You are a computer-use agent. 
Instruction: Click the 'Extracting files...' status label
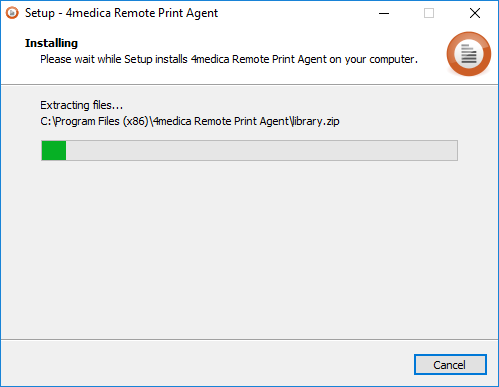pyautogui.click(x=82, y=105)
